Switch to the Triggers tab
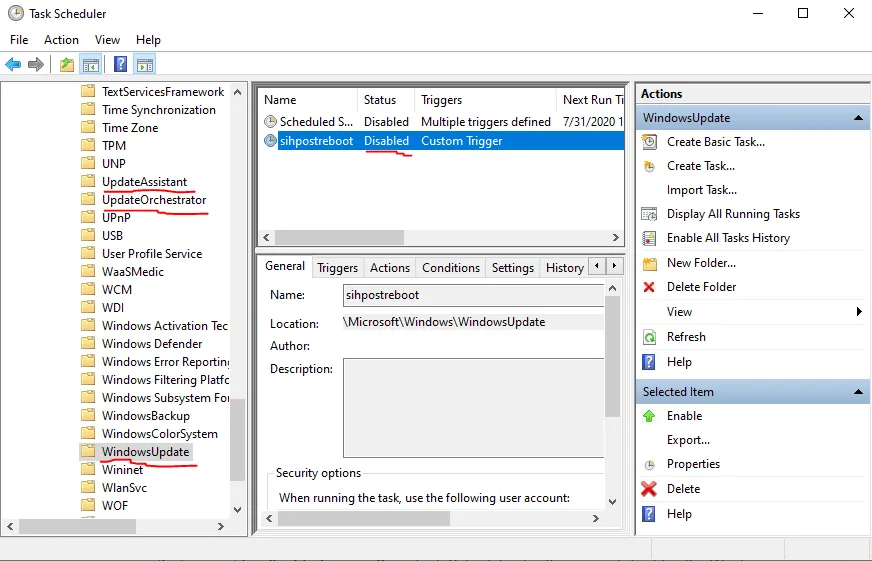This screenshot has width=872, height=561. 338,268
